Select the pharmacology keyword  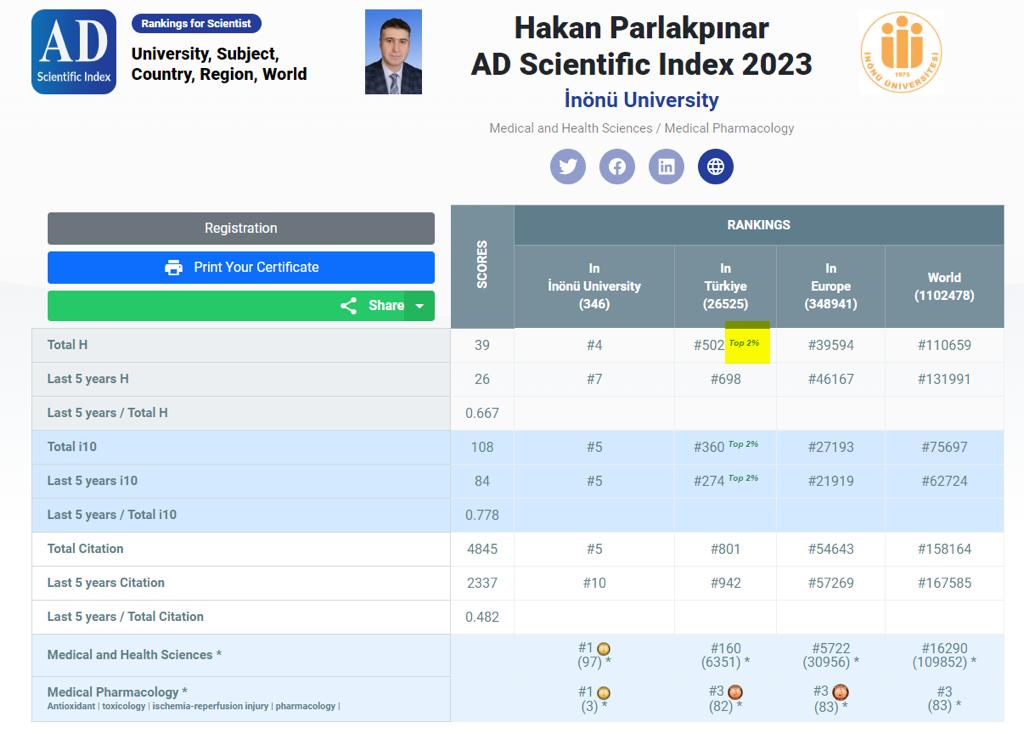(306, 706)
